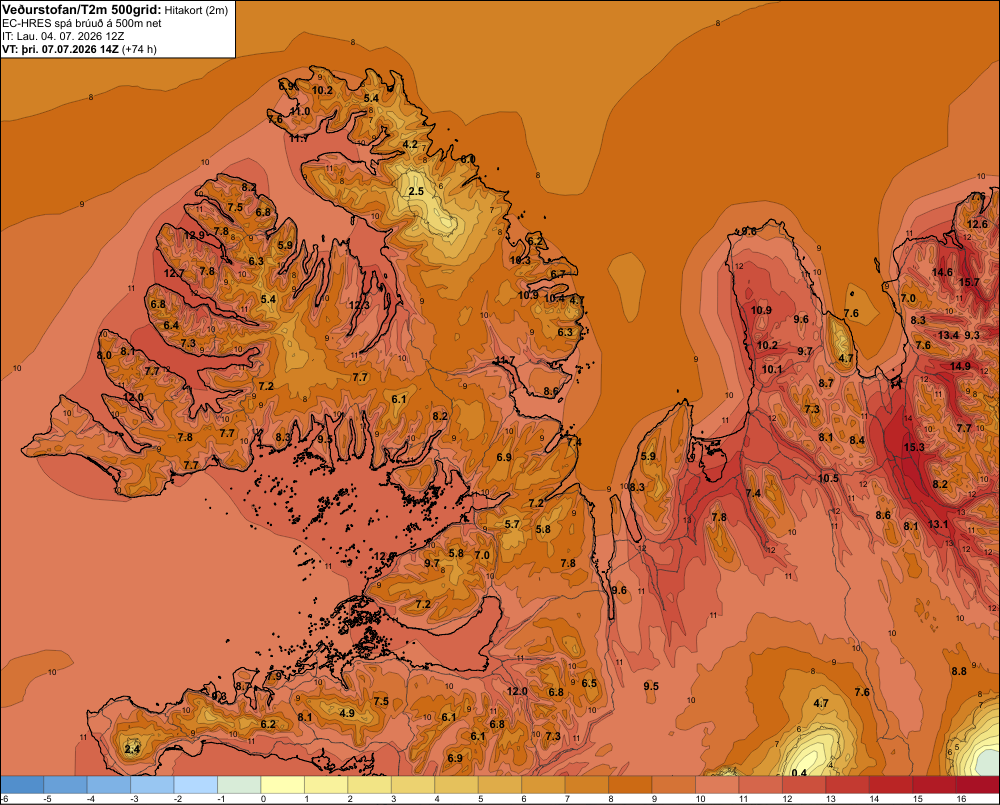Click the 4.9 temperature value
The image size is (1000, 805).
tap(347, 713)
